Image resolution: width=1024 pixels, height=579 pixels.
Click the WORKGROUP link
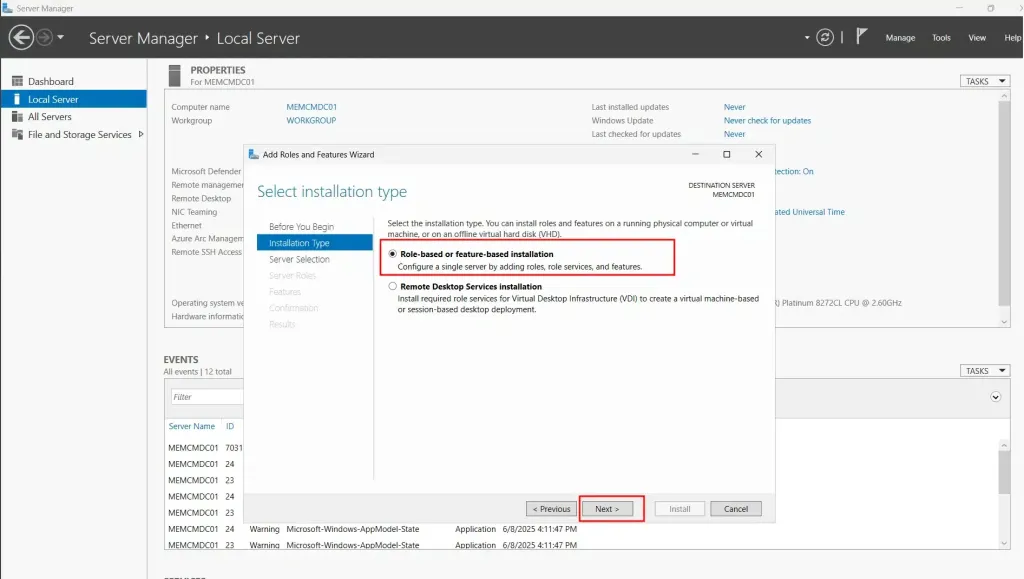coord(311,121)
